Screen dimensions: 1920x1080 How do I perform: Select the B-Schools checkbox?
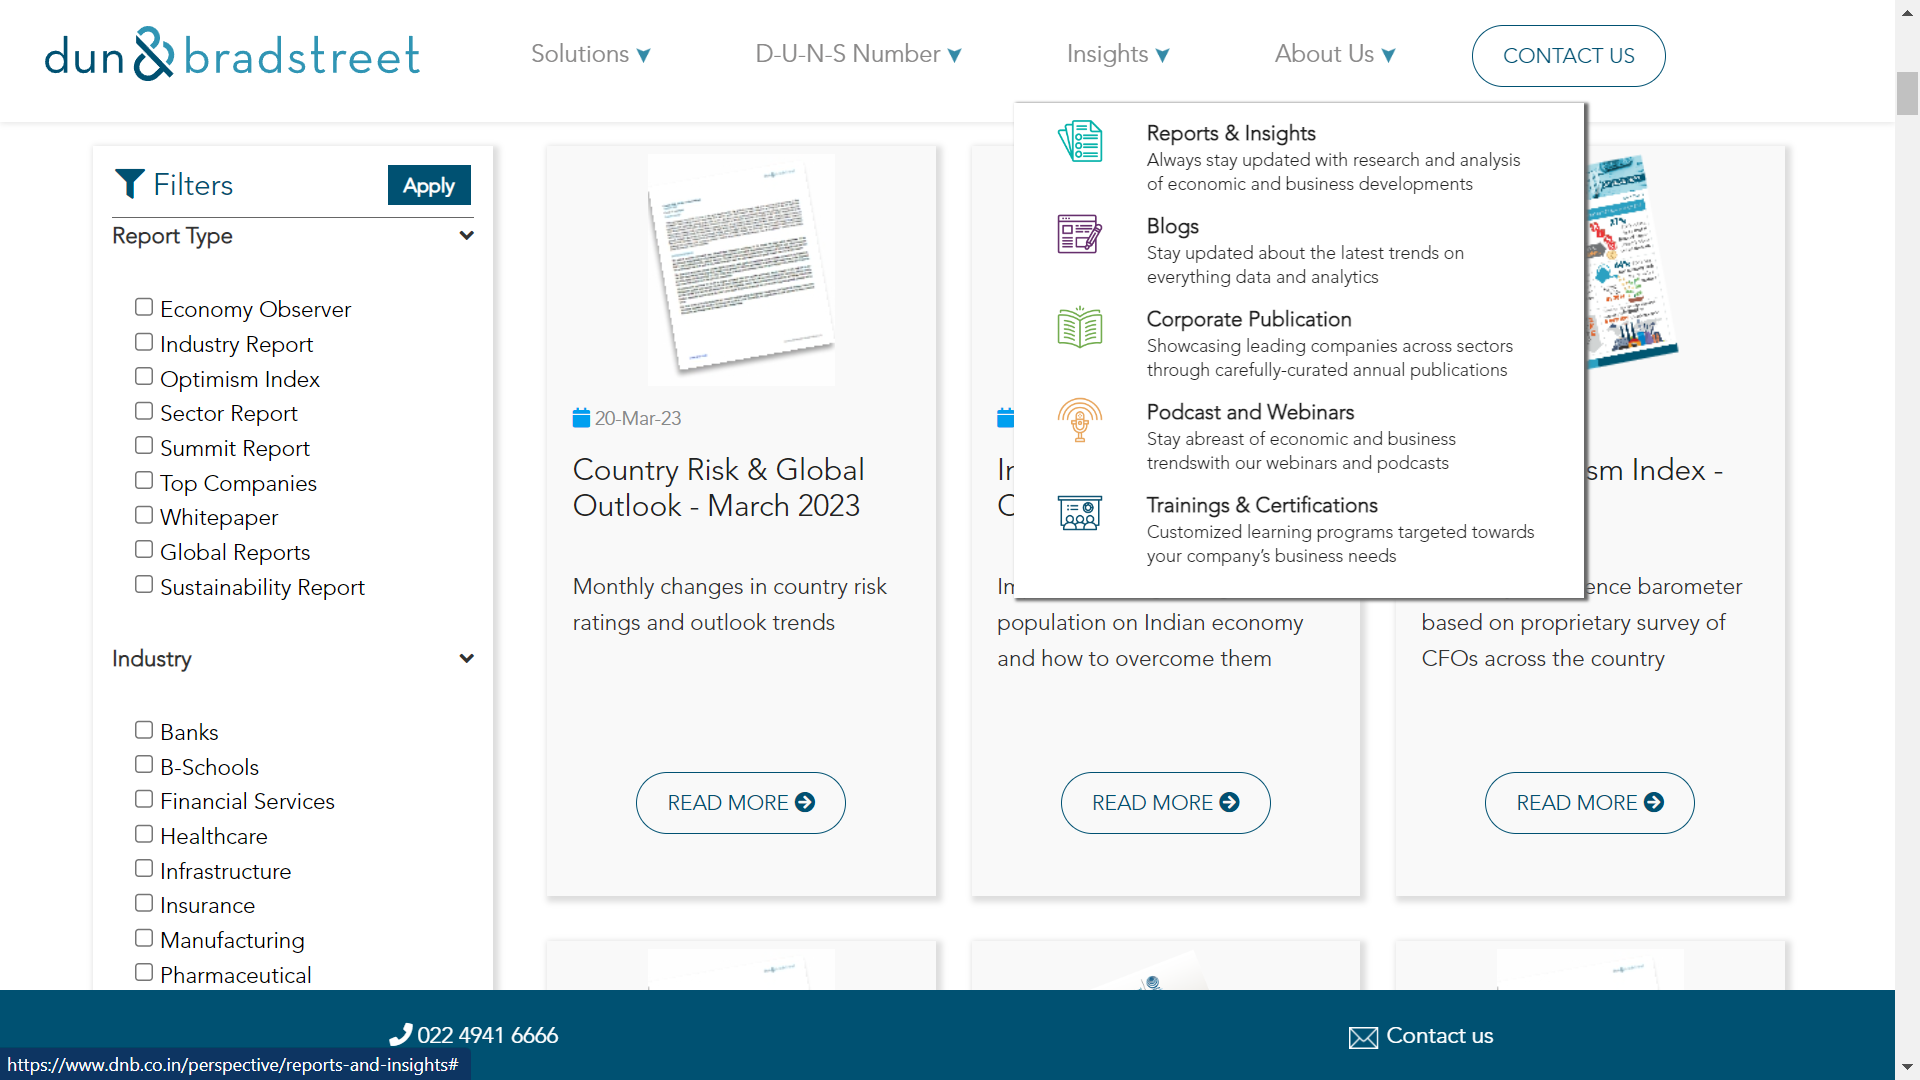click(144, 764)
